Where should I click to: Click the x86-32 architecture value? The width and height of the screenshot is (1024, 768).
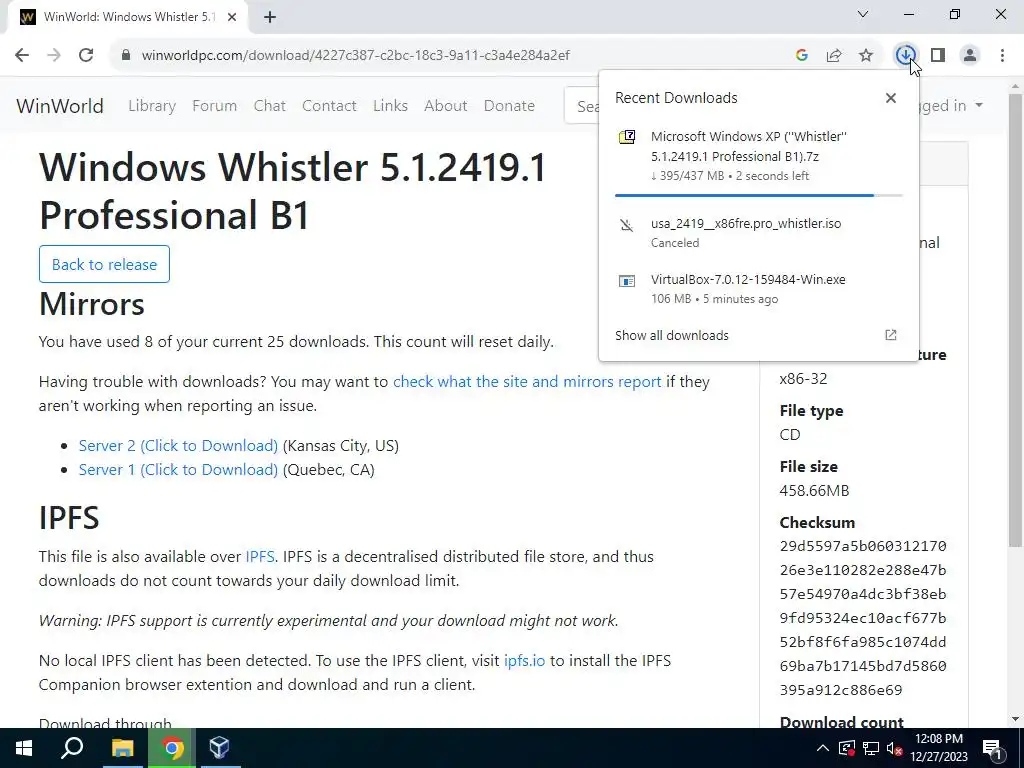click(x=803, y=379)
